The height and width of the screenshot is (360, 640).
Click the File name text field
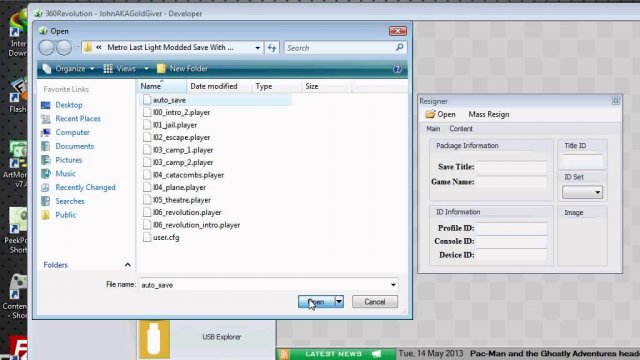click(264, 285)
